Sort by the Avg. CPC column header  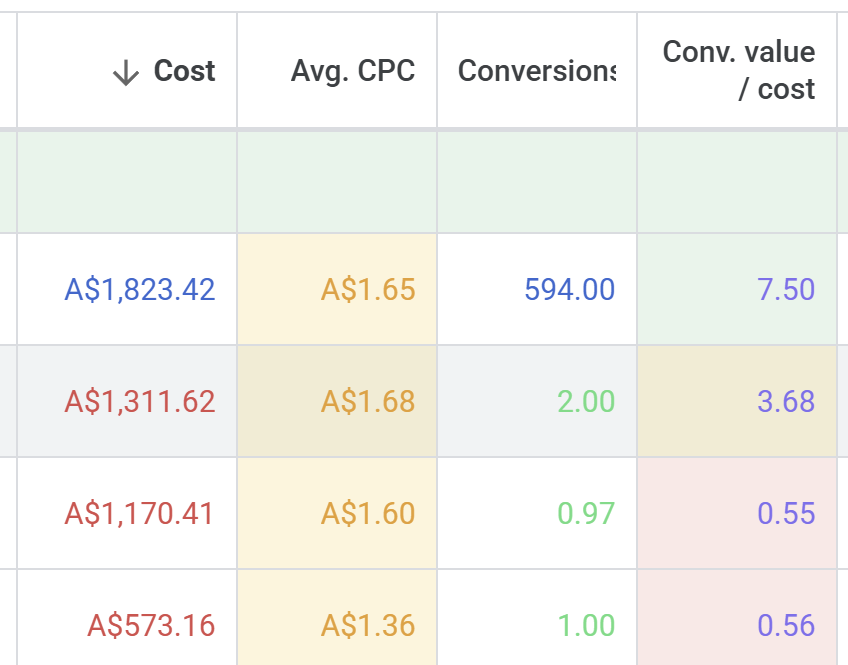click(x=353, y=71)
